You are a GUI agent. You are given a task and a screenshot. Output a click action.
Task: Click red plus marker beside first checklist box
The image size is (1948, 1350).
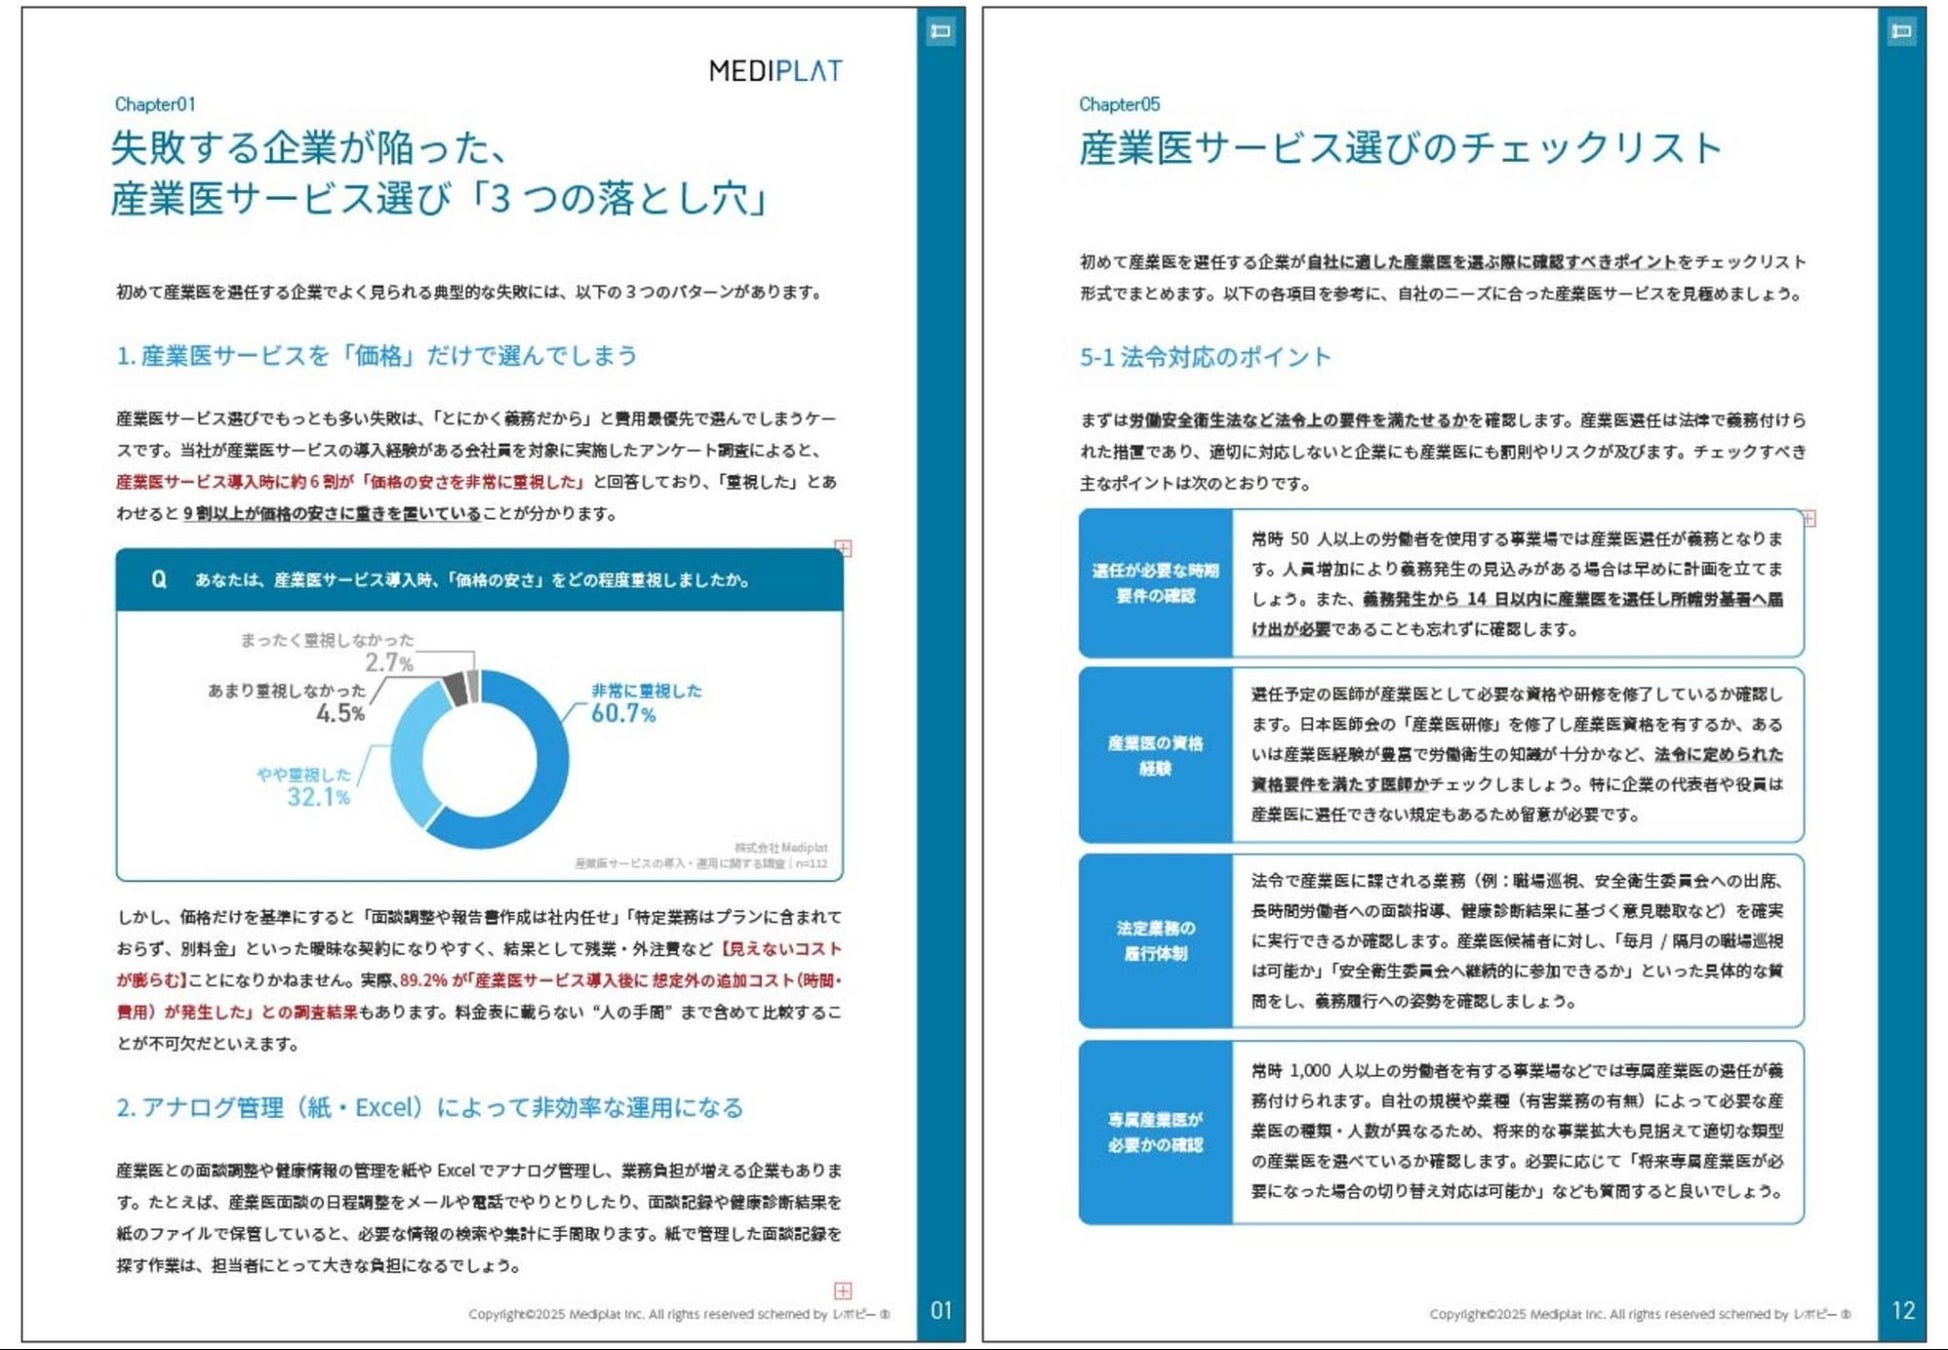click(1808, 518)
